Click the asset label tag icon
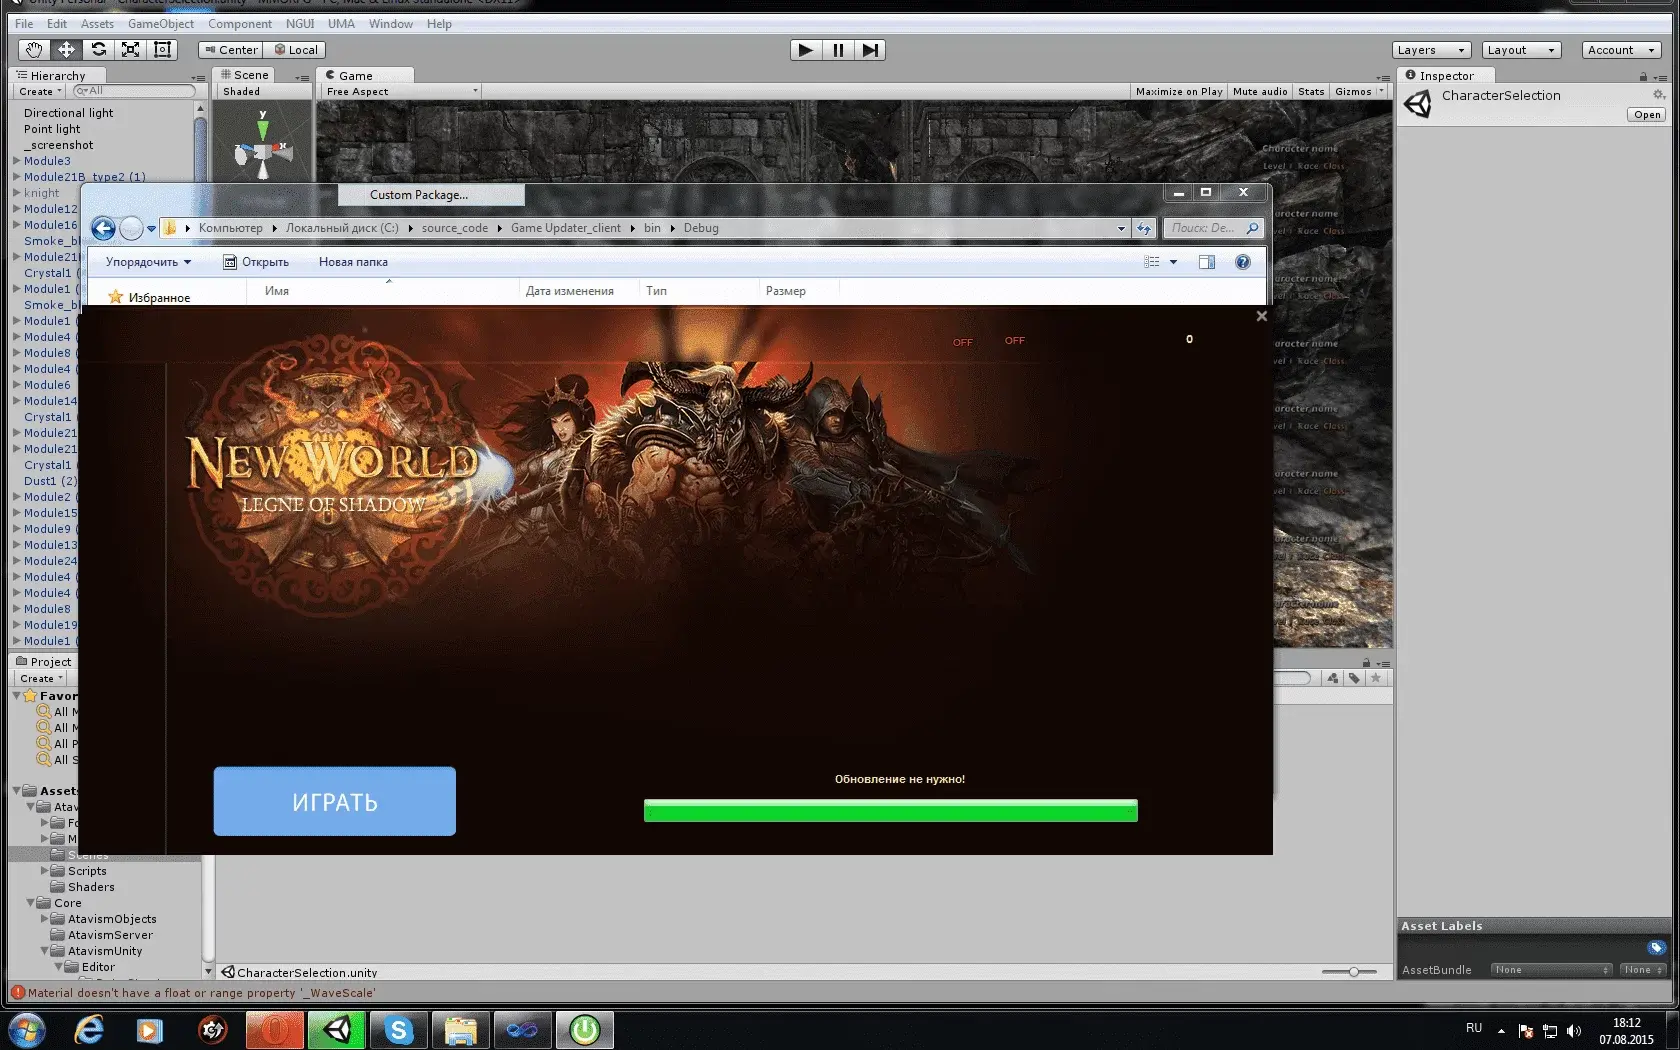The image size is (1680, 1050). tap(1656, 947)
